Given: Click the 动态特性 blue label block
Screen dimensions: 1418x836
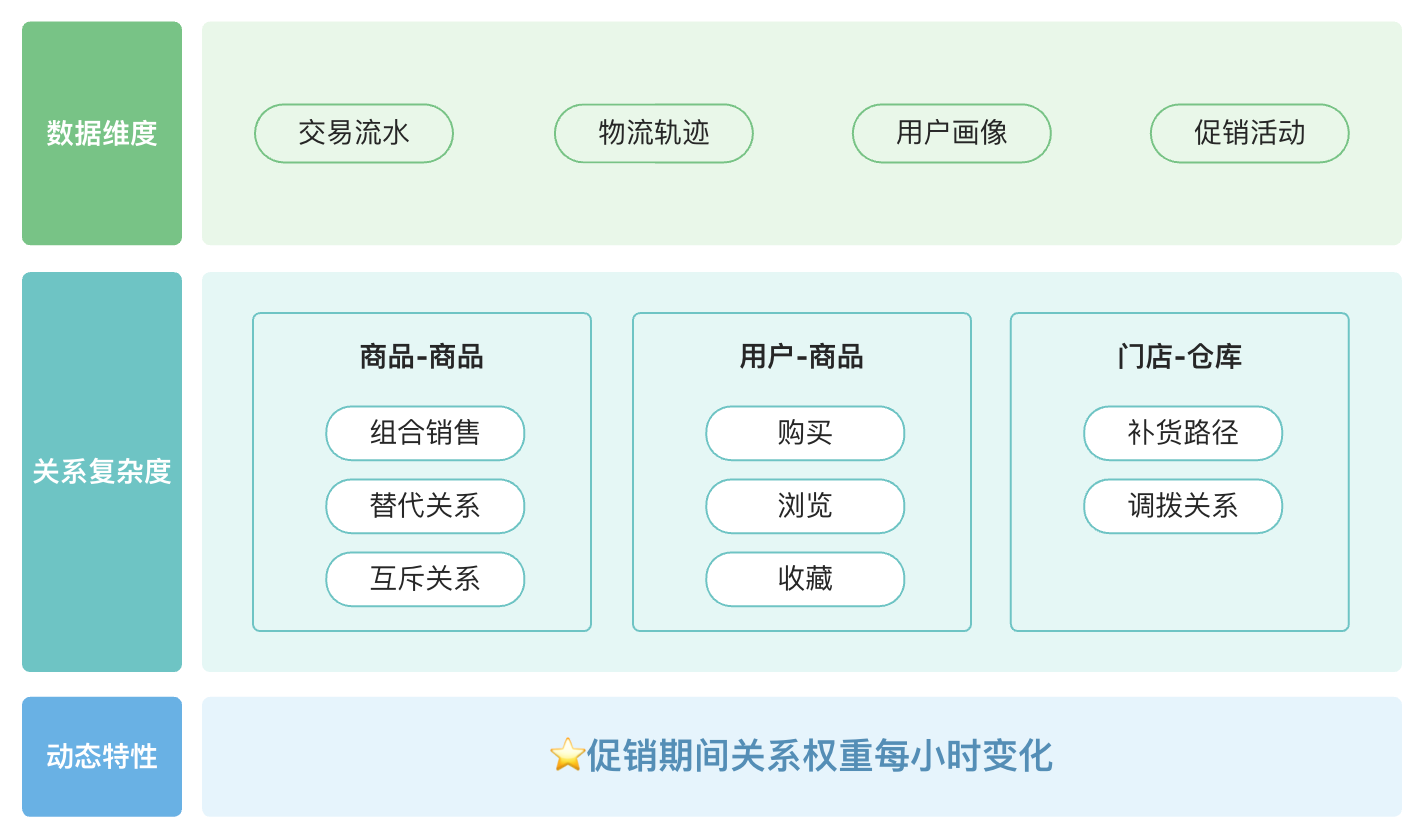Looking at the screenshot, I should [102, 756].
